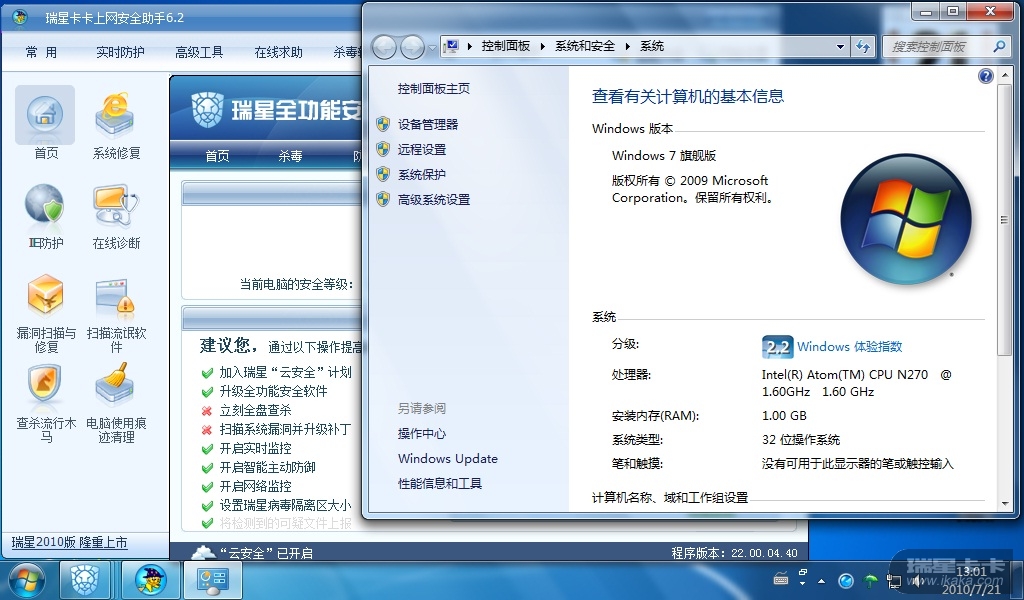Open the 首页 home icon in Kaka sidebar
The width and height of the screenshot is (1024, 600).
(x=45, y=114)
